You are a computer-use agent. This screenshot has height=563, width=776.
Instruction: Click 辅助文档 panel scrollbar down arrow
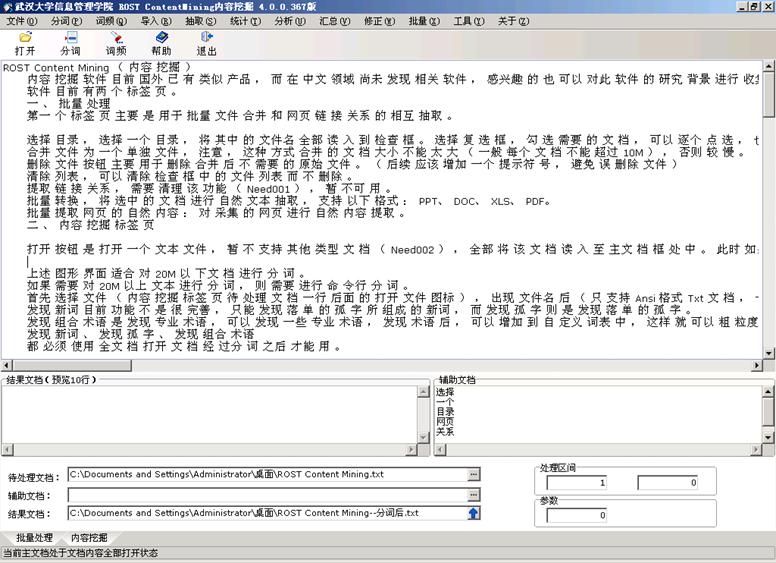pos(768,437)
